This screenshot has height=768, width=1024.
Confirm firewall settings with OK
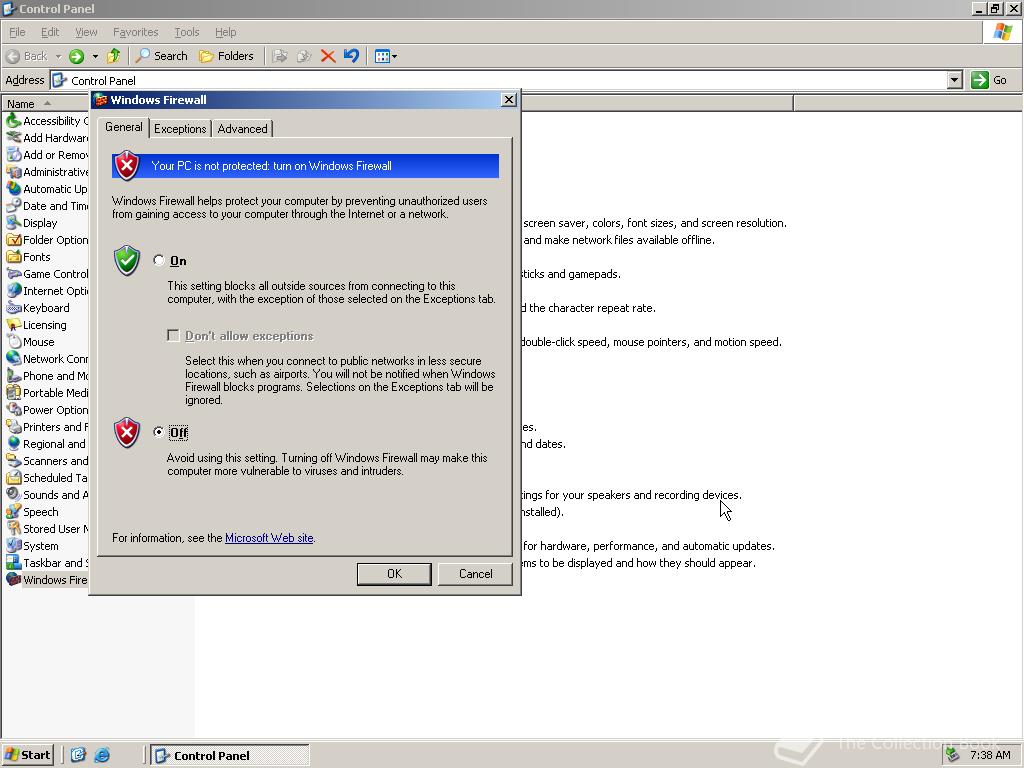pos(394,573)
